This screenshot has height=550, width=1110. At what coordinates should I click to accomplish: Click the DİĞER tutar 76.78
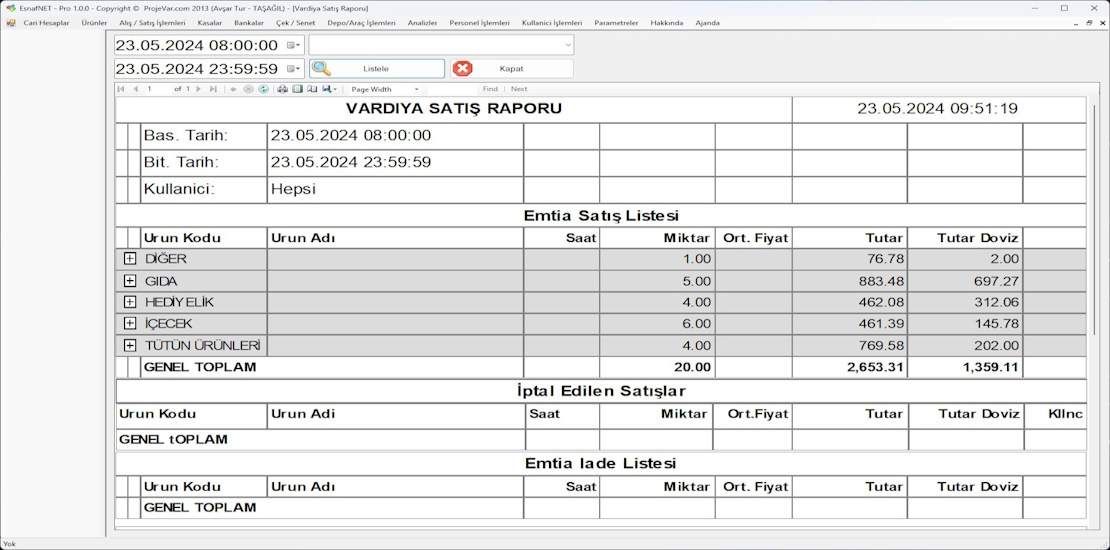886,259
